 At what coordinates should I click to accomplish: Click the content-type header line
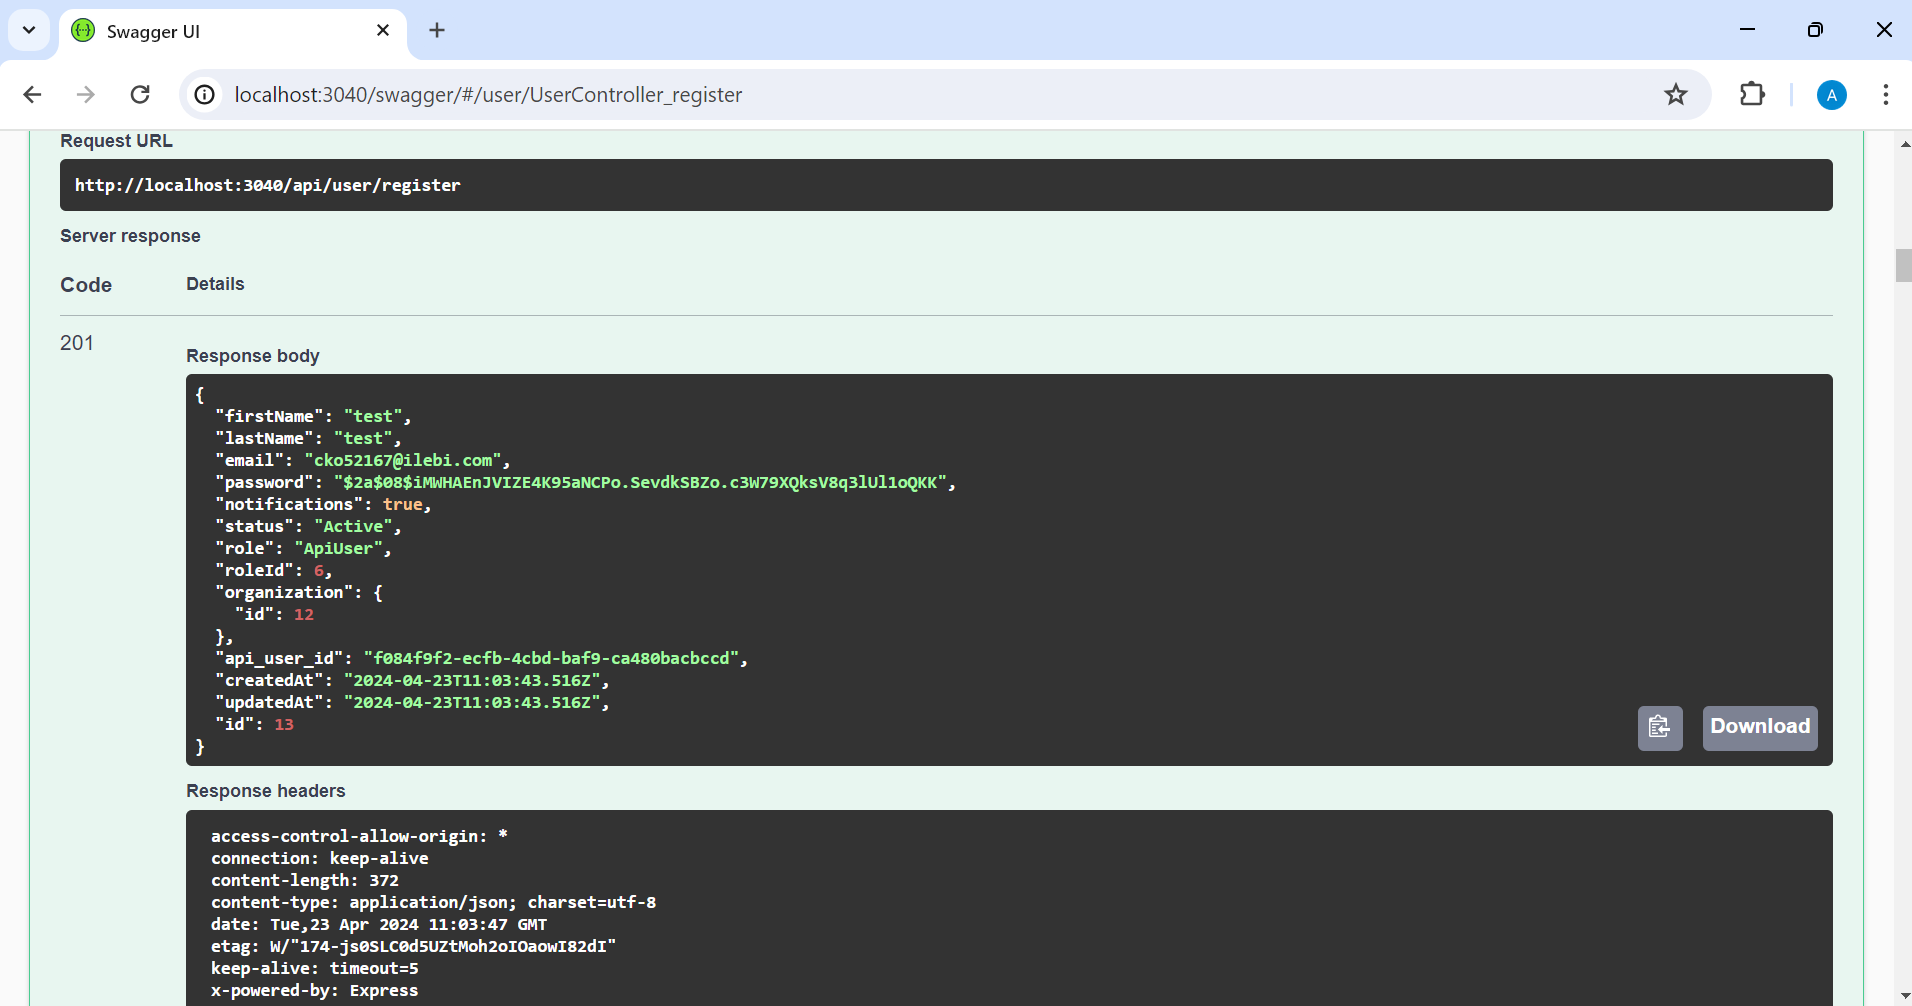click(433, 902)
